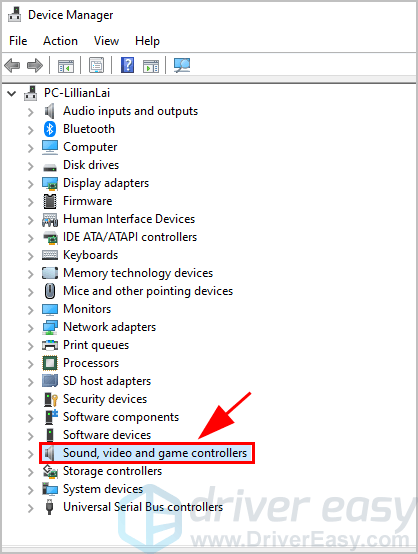Image resolution: width=418 pixels, height=554 pixels.
Task: Click the Show/Hide Console Tree icon
Action: [x=66, y=66]
